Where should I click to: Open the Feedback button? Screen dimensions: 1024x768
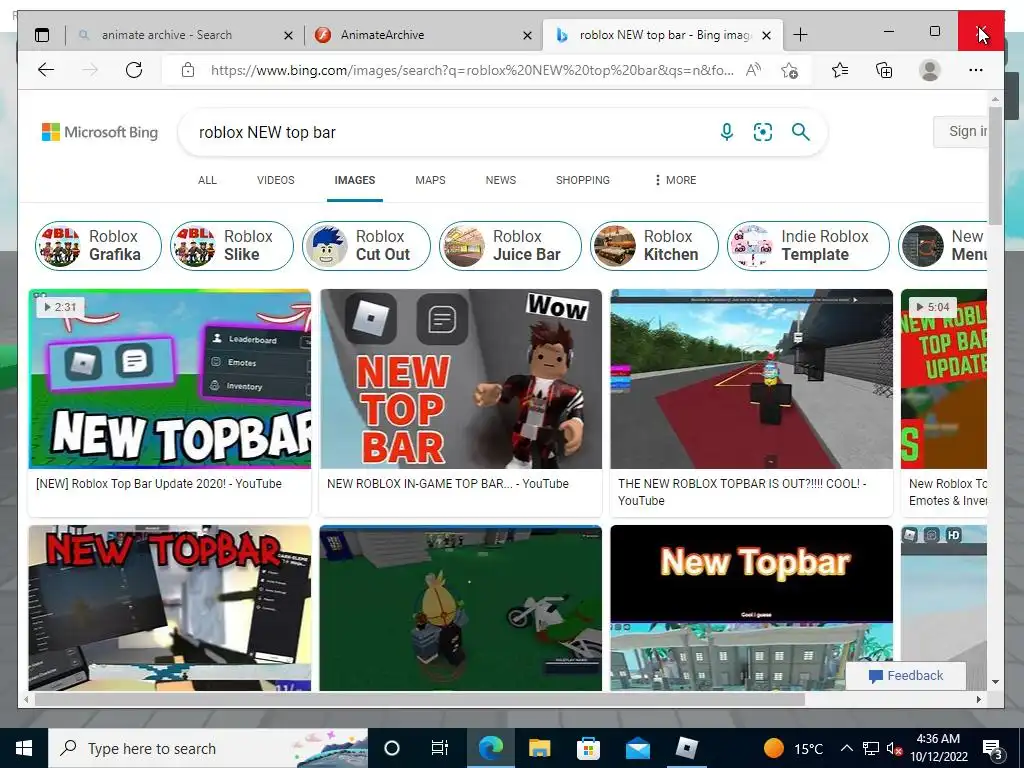(x=906, y=676)
